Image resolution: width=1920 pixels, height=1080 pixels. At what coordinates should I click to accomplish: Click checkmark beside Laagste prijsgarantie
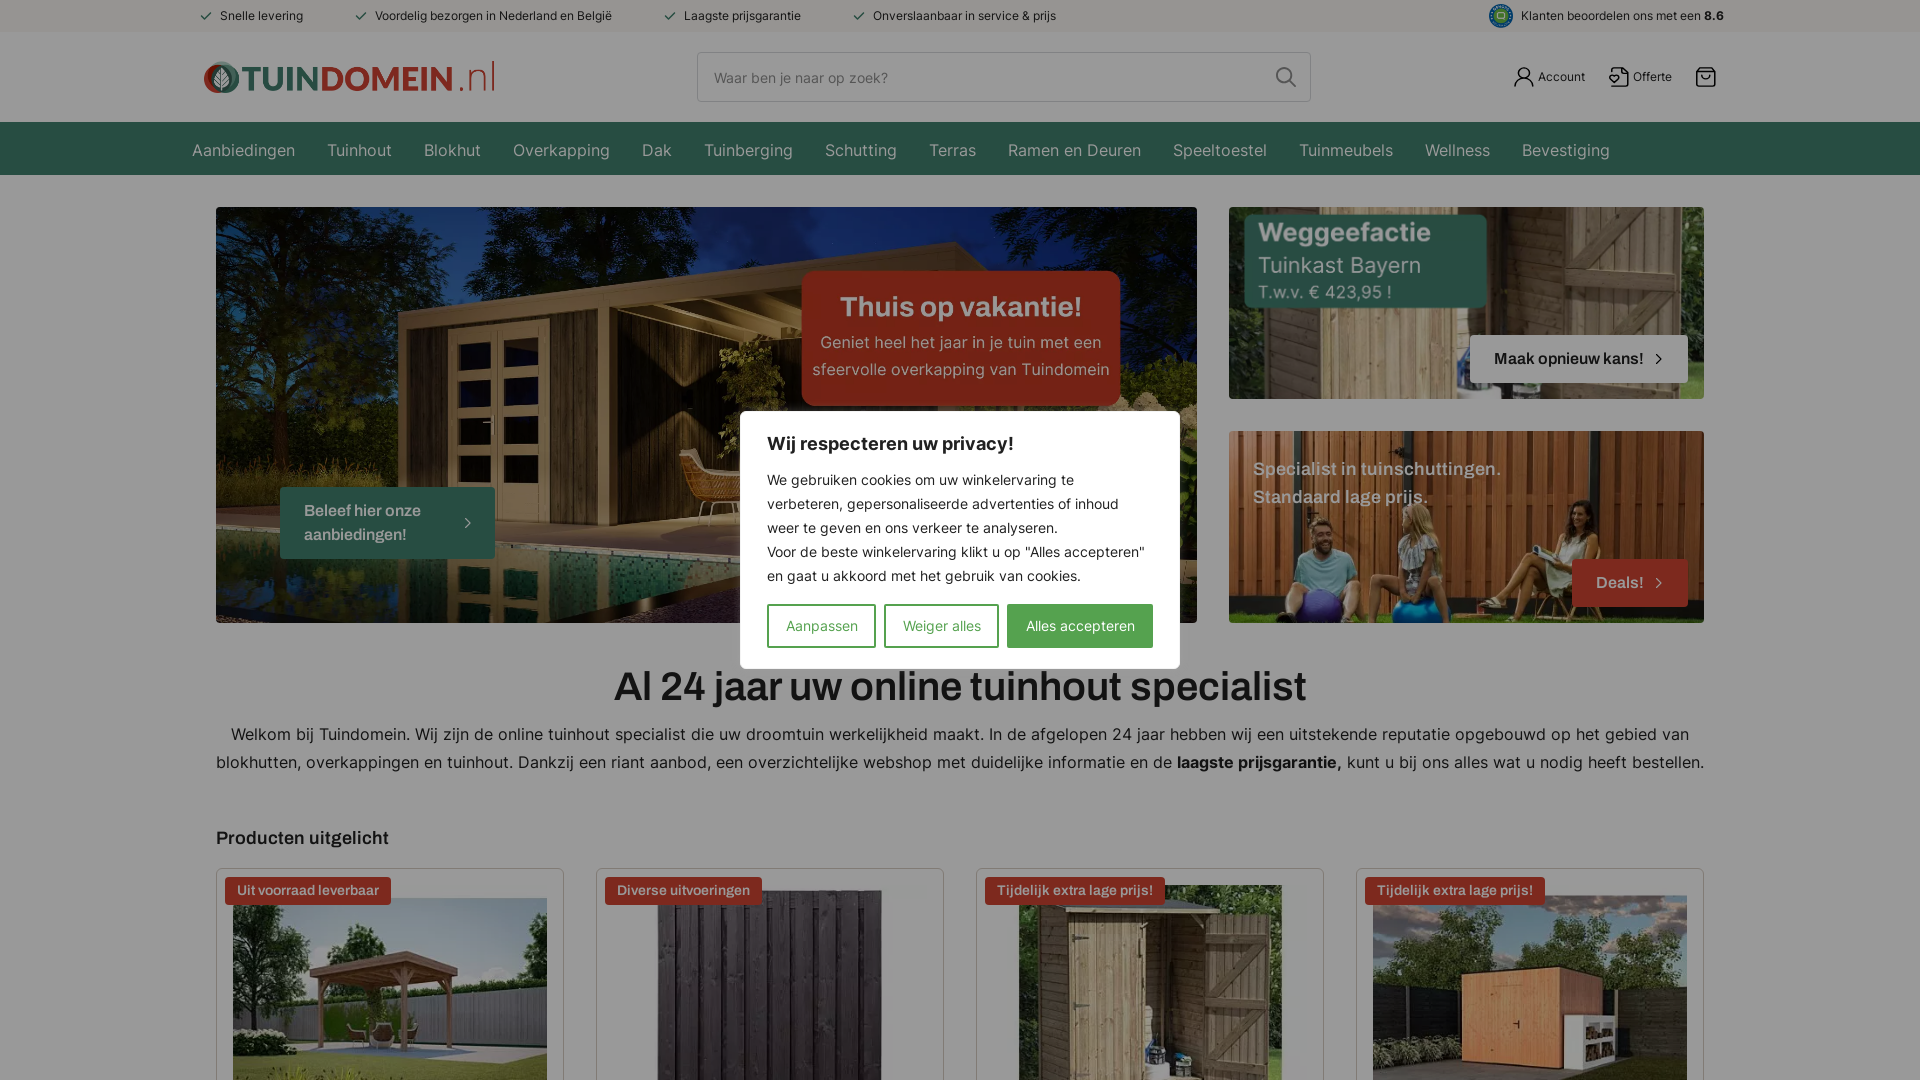point(670,16)
